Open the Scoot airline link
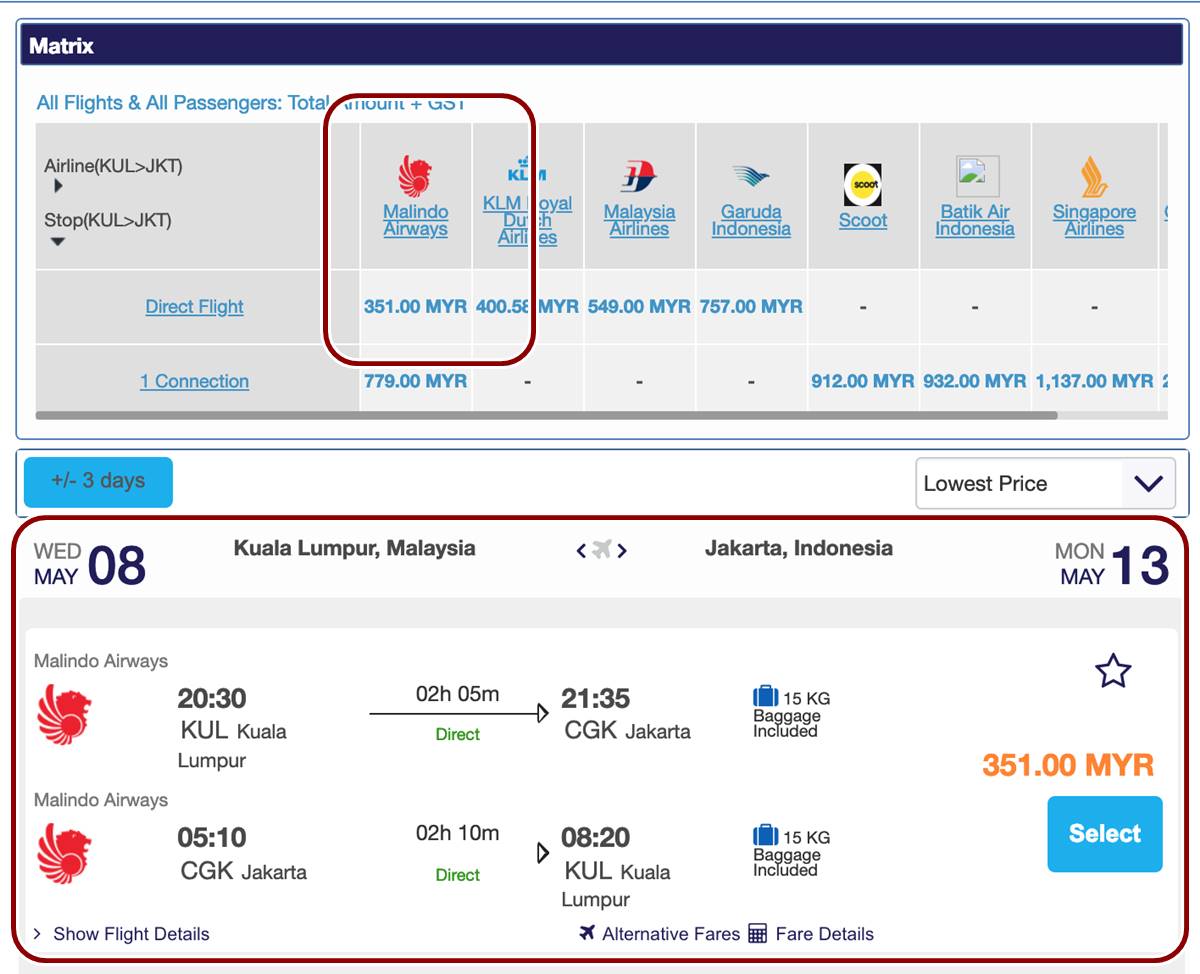1200x974 pixels. [863, 221]
